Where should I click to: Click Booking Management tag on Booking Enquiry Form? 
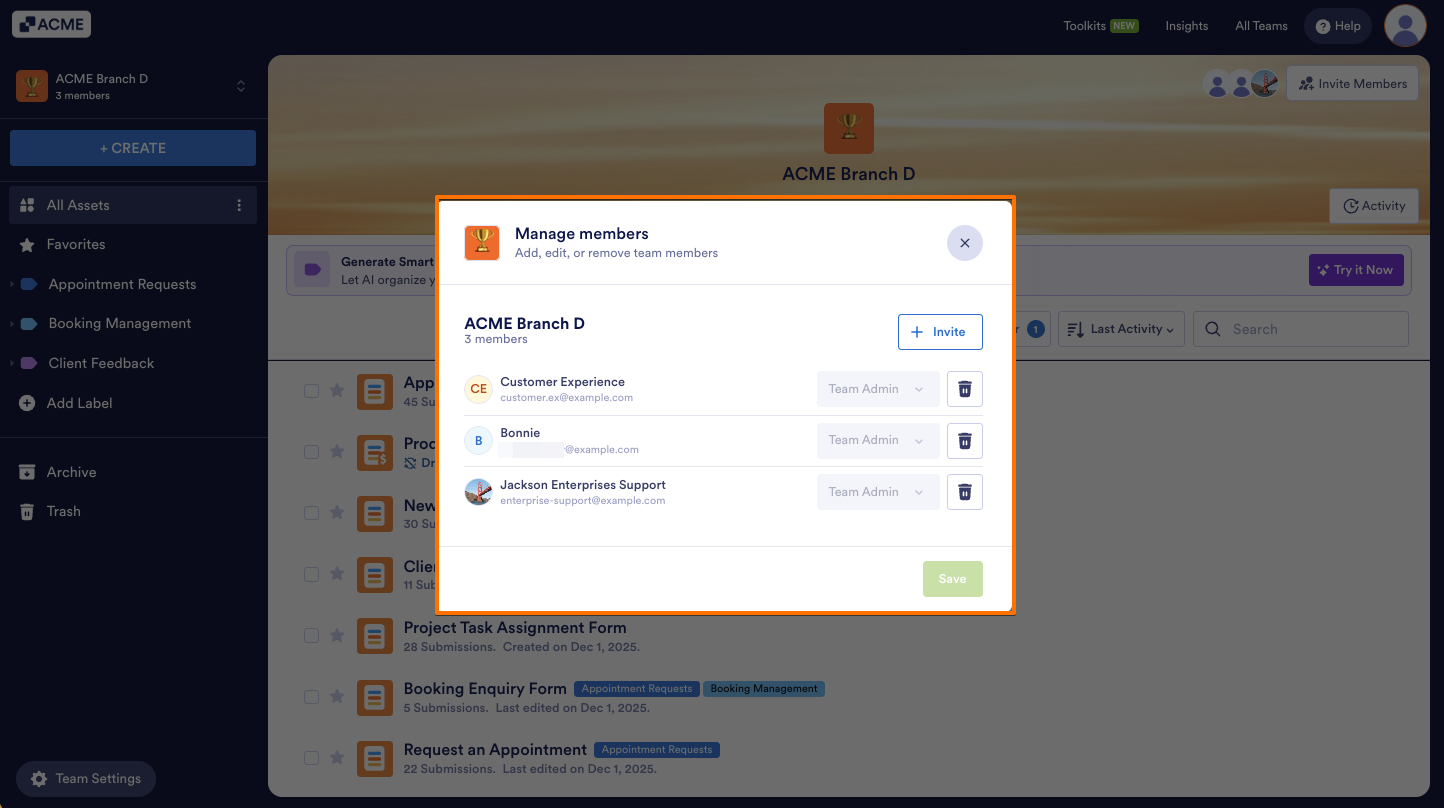(764, 689)
